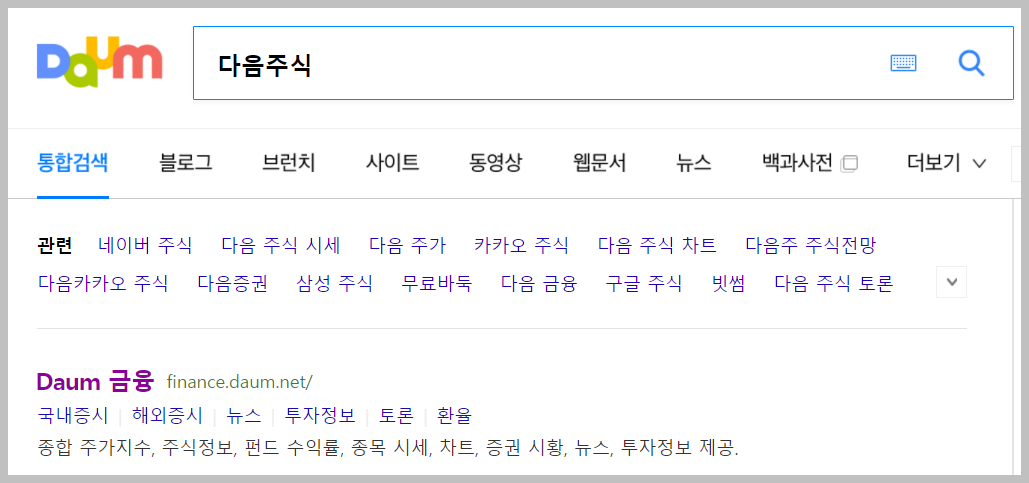
Task: Open the Daum 금융 result title
Action: point(95,381)
